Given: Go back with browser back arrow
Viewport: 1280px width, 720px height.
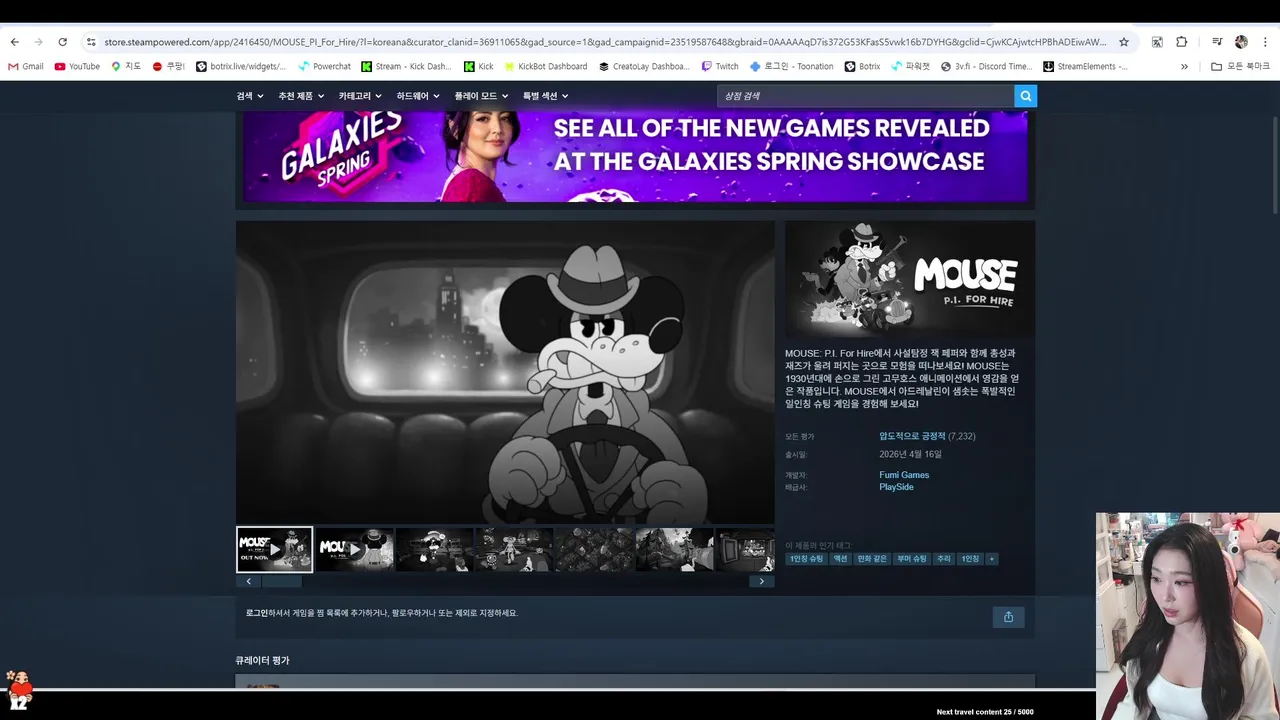Looking at the screenshot, I should (x=14, y=42).
